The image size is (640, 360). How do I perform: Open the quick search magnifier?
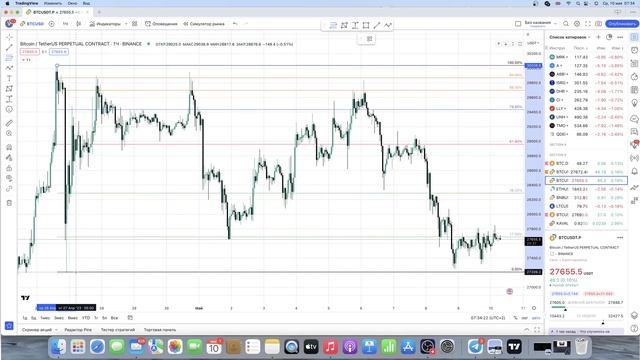tap(566, 24)
